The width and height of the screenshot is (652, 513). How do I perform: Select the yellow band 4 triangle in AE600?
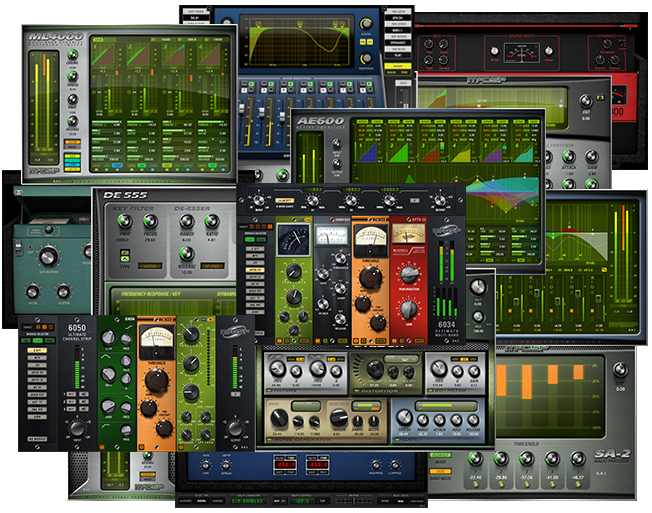[x=461, y=153]
